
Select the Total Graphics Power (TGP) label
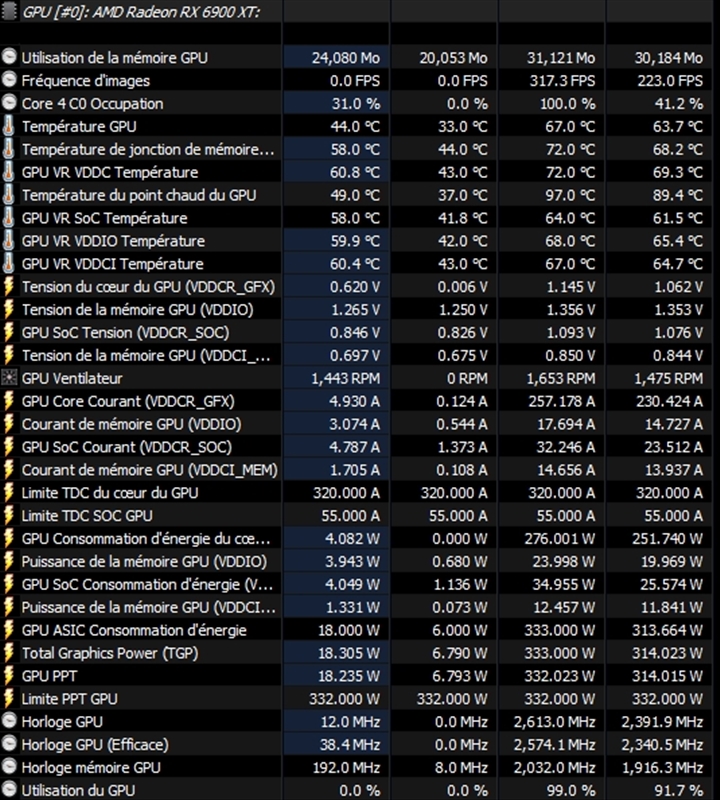pos(110,653)
